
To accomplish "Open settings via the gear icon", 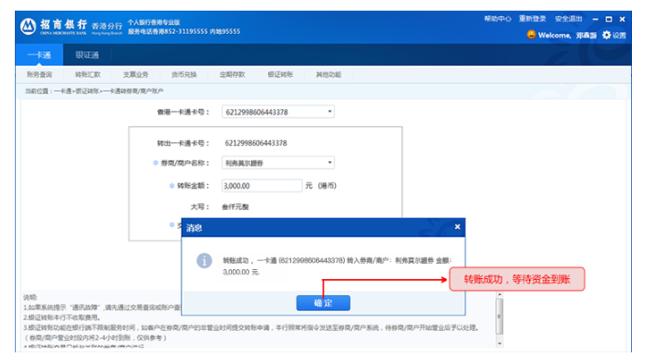I will 606,35.
